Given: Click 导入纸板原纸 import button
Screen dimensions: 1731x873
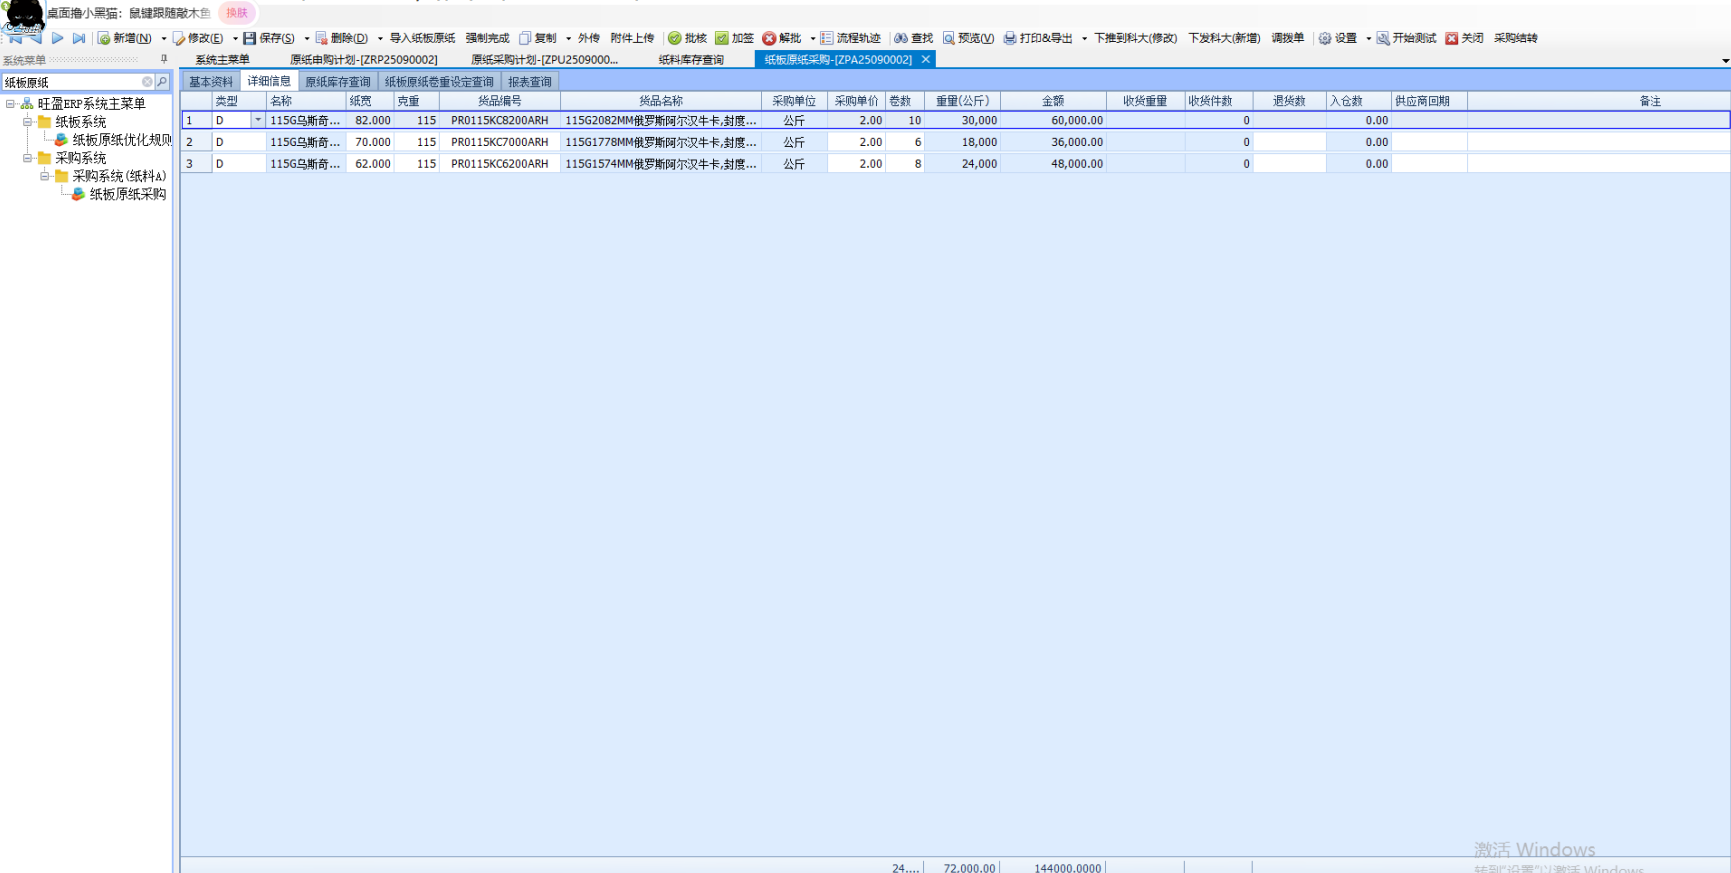Looking at the screenshot, I should click(422, 38).
